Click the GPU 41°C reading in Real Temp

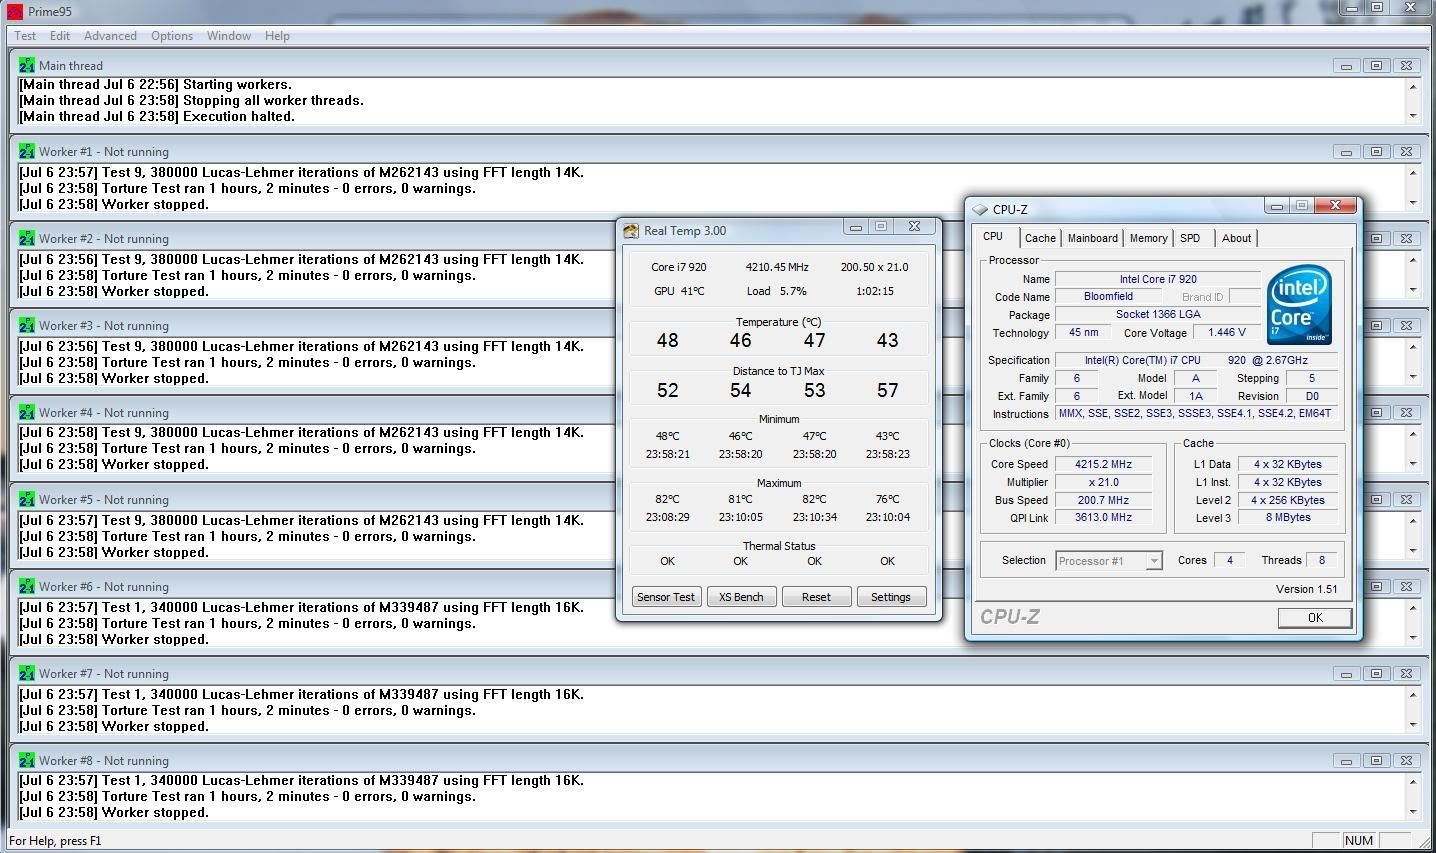click(x=679, y=291)
